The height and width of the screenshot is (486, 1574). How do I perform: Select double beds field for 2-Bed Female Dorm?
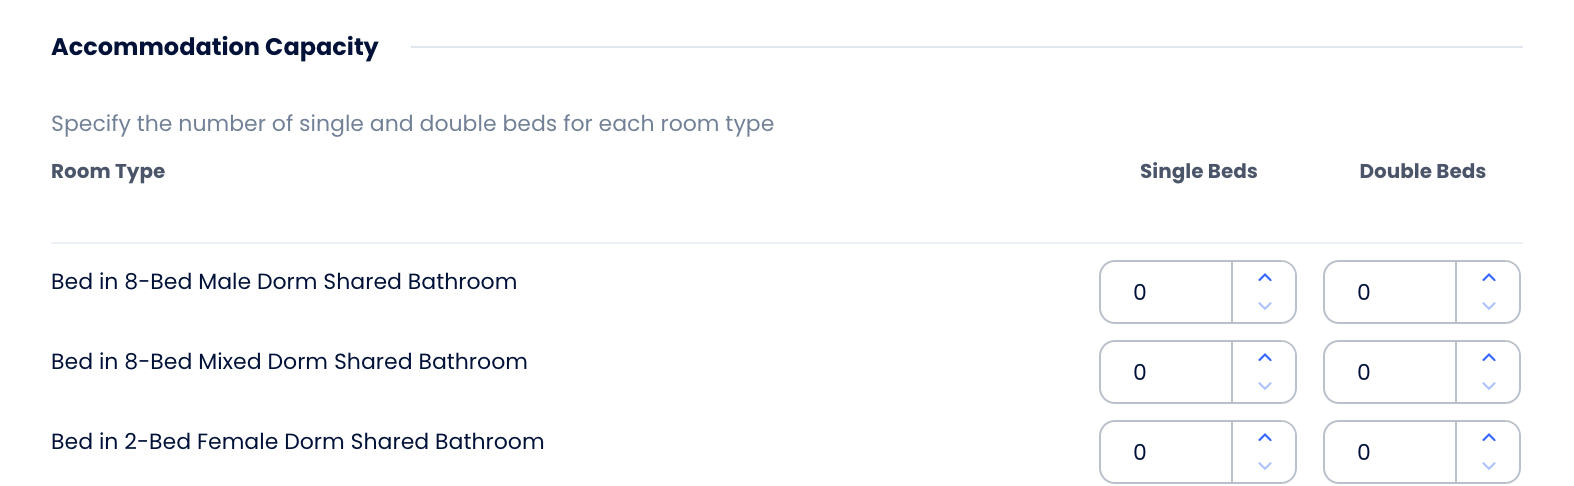1390,452
